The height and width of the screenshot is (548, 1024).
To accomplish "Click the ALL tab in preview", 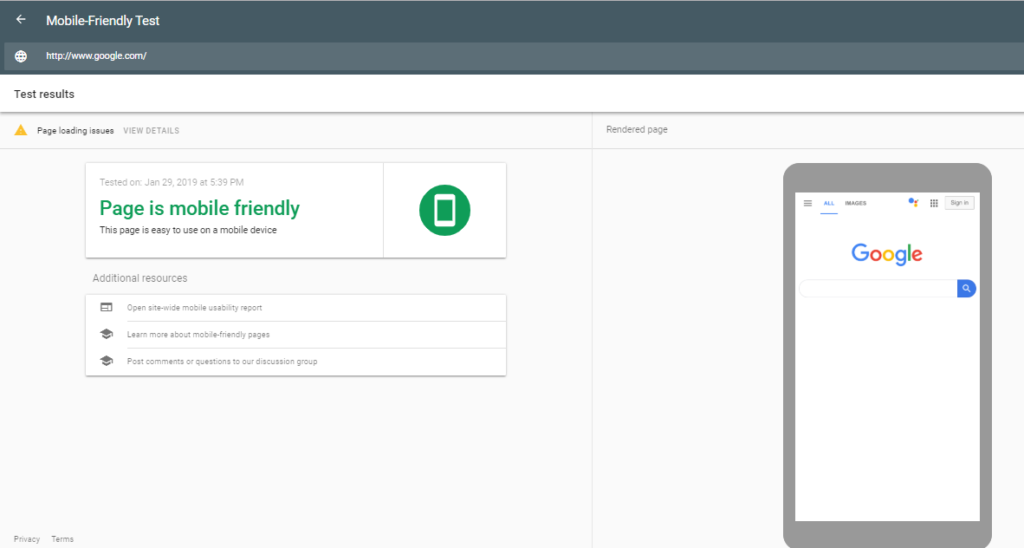I will pos(829,203).
